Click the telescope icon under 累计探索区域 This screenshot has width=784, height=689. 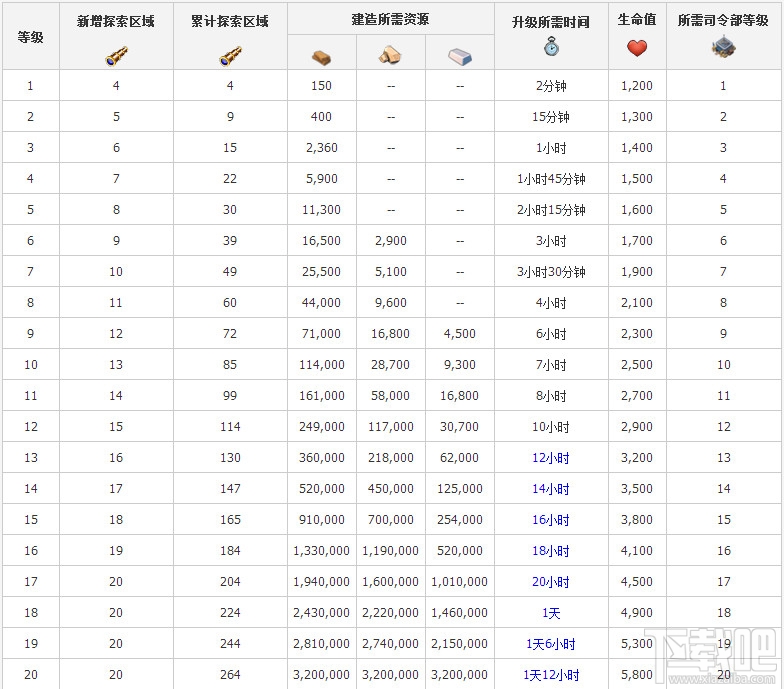(x=230, y=56)
